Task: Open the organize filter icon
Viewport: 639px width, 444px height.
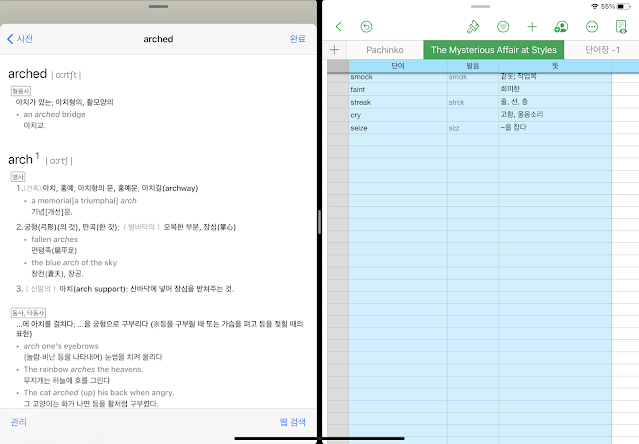Action: tap(503, 27)
